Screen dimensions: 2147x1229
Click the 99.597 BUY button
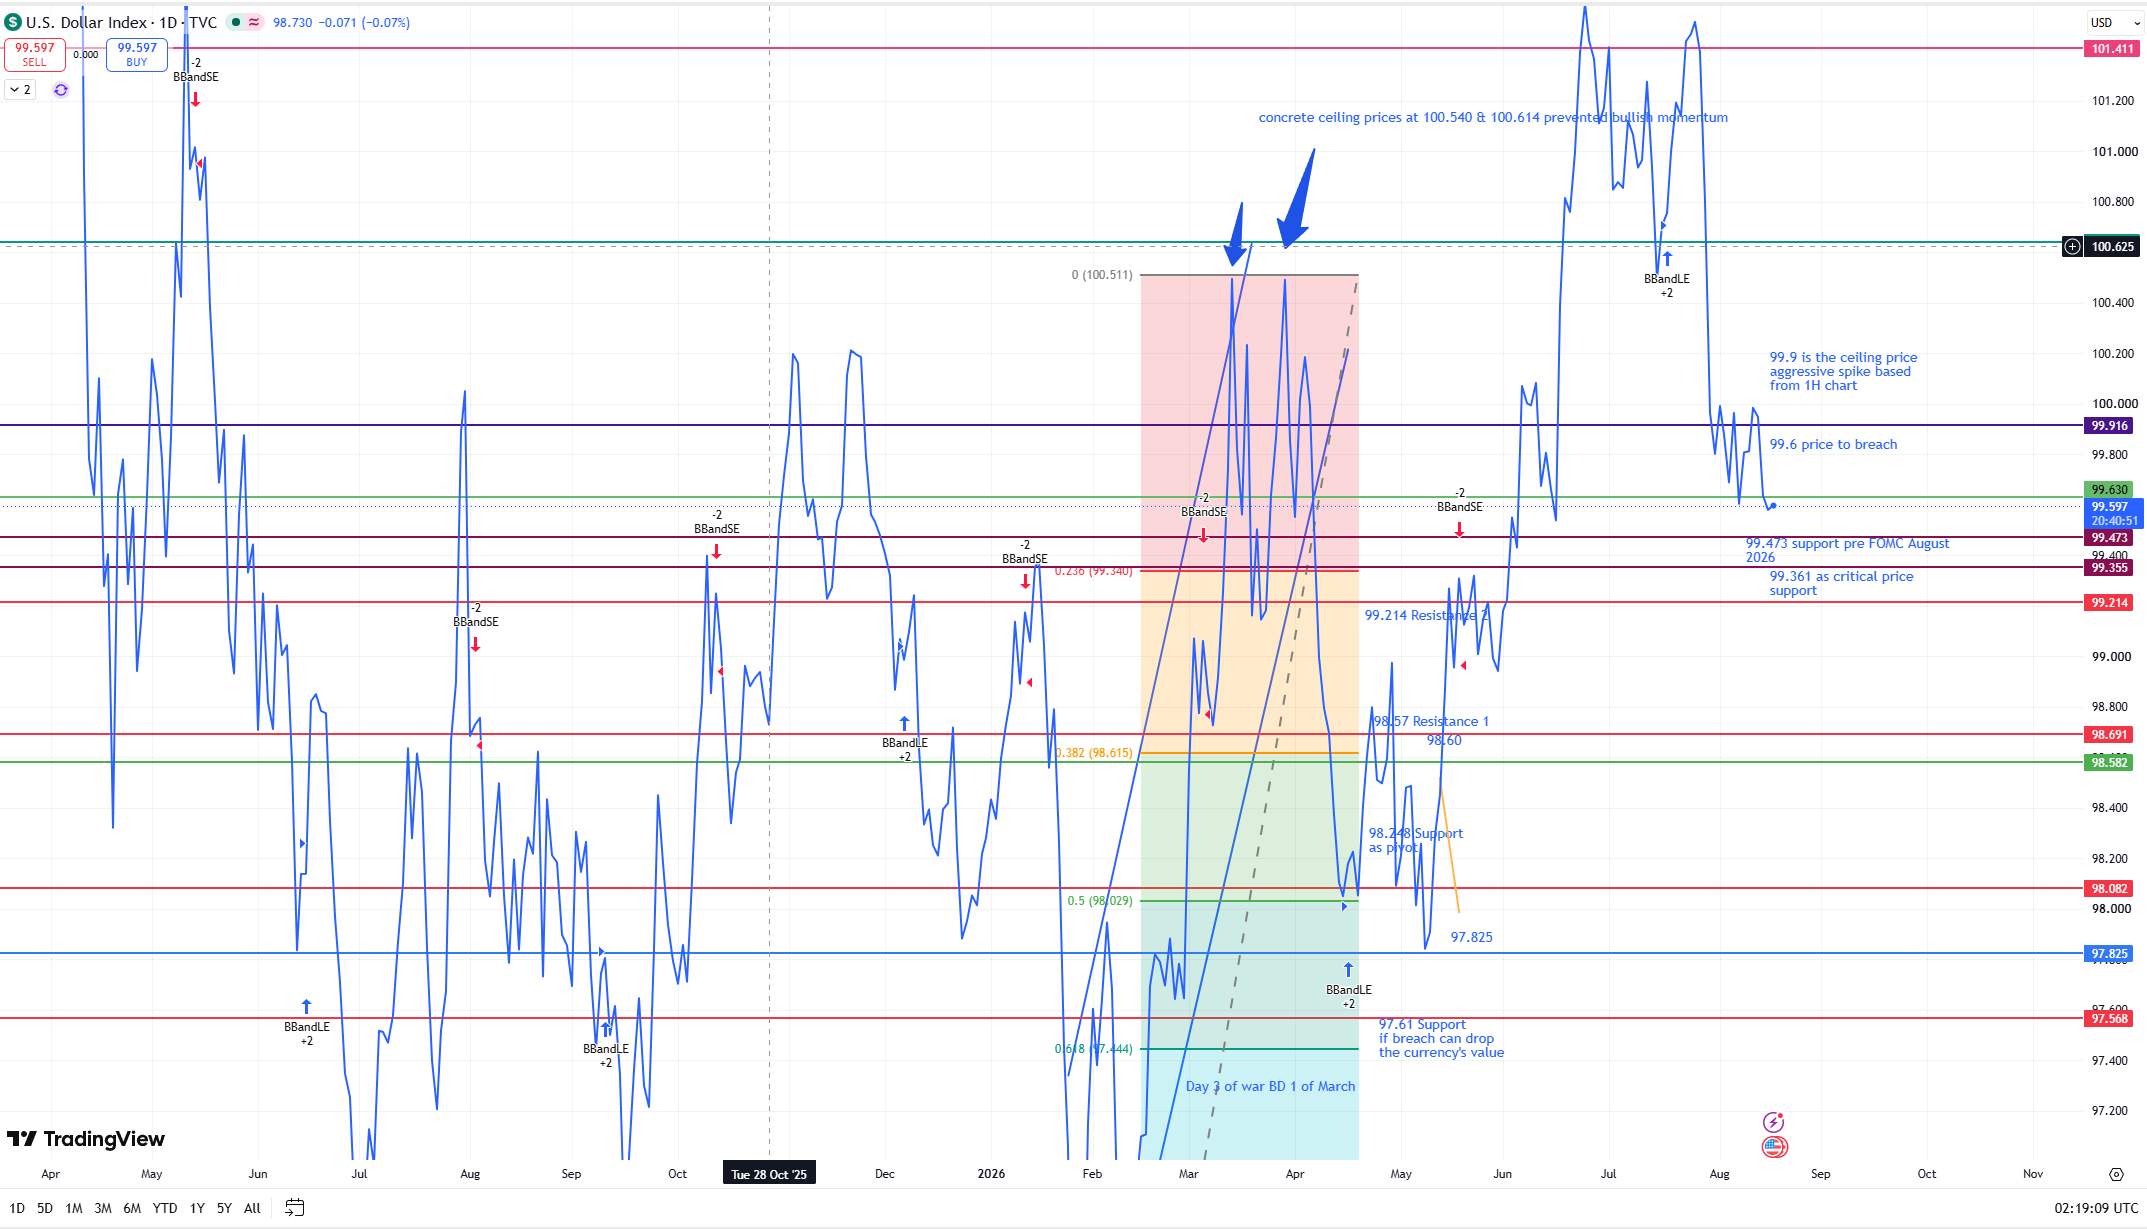pyautogui.click(x=137, y=54)
